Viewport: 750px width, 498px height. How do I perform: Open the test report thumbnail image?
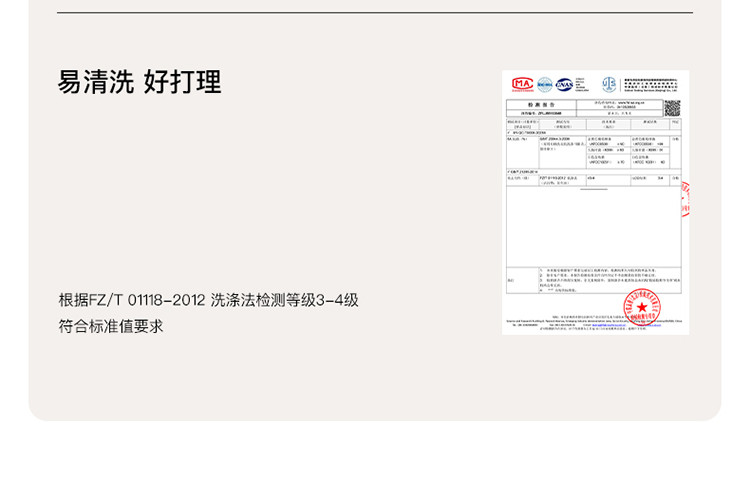596,202
